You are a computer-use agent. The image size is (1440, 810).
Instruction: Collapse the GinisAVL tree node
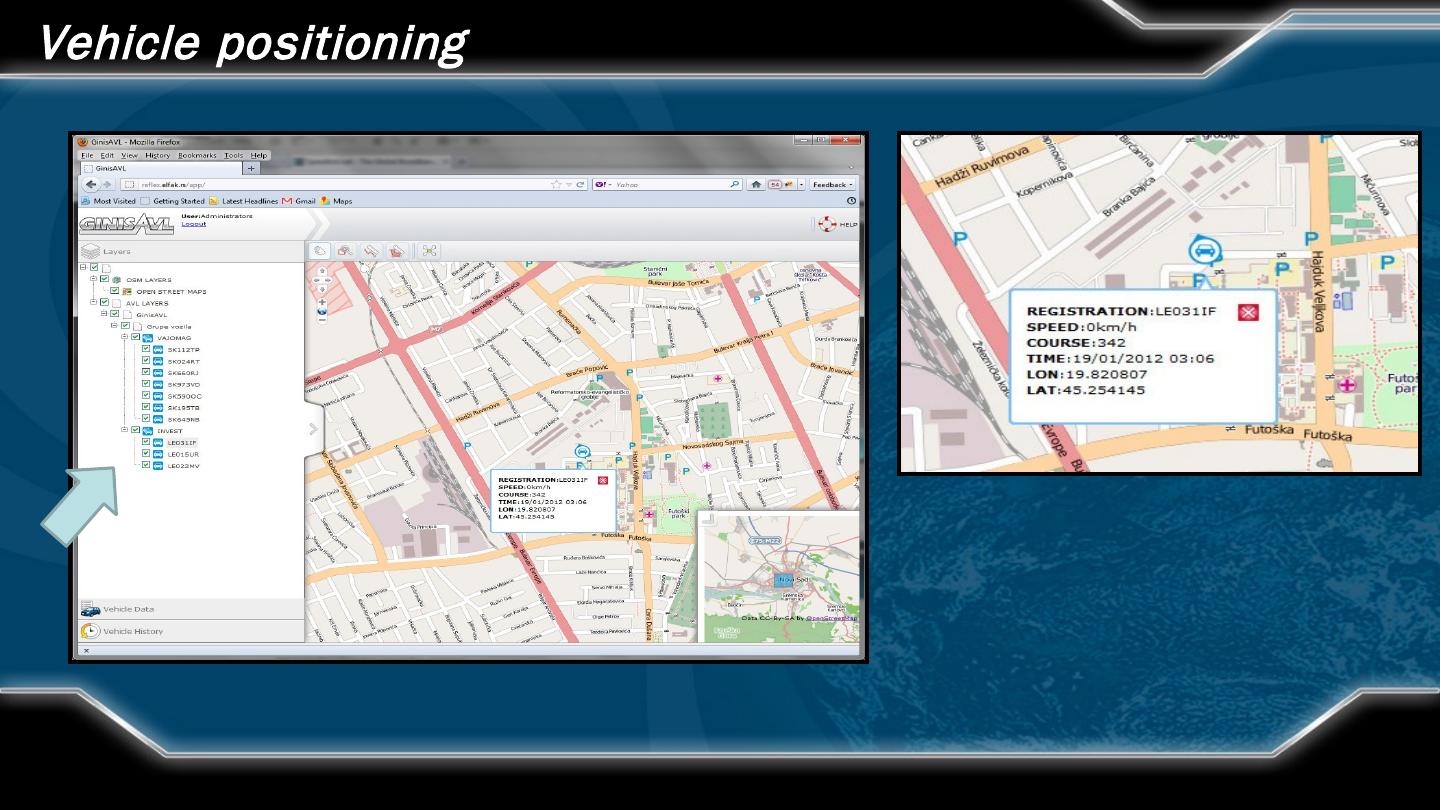click(104, 314)
